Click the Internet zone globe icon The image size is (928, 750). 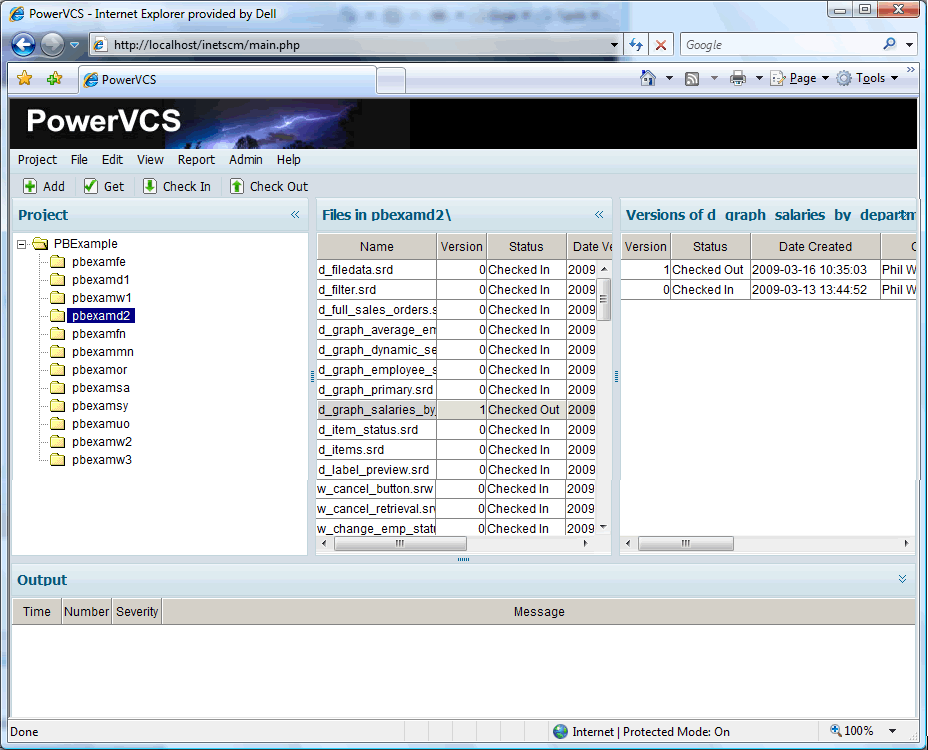(560, 732)
